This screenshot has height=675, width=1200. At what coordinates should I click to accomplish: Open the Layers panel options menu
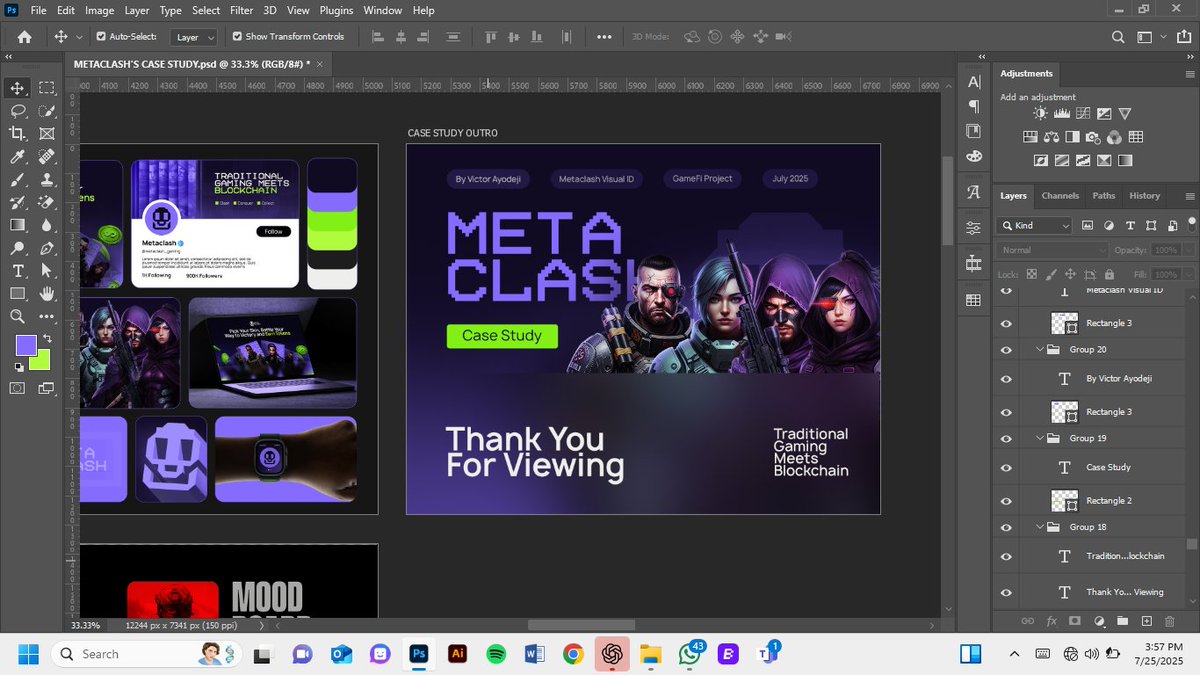point(1188,196)
